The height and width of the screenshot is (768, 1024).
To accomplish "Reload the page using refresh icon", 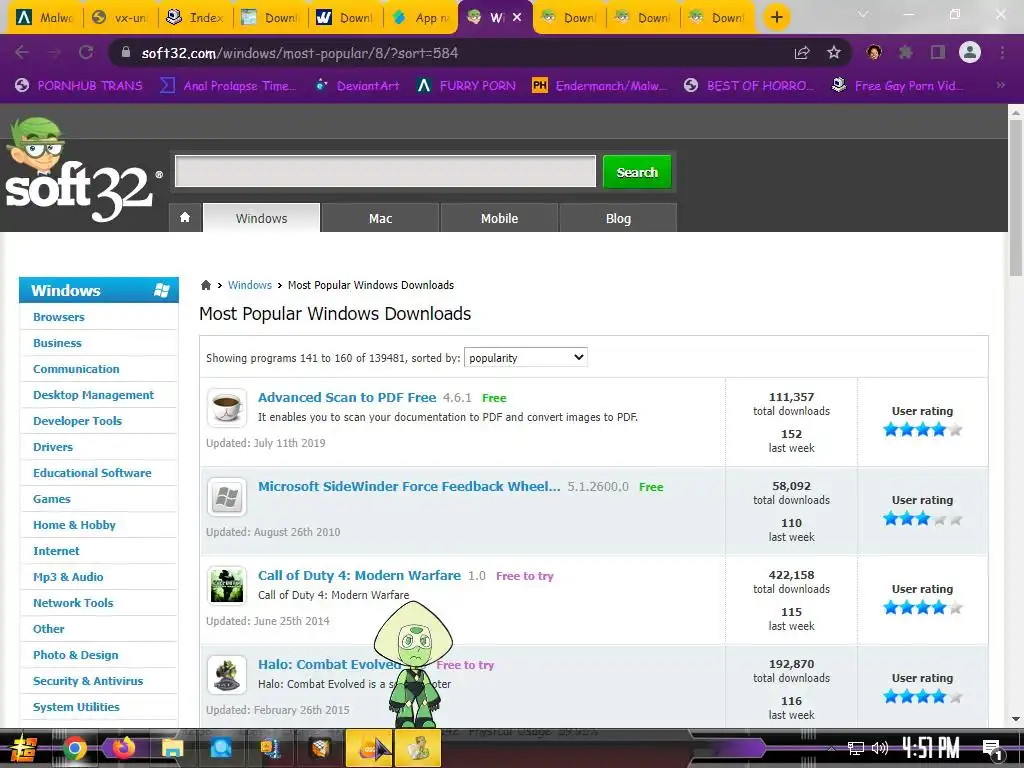I will [86, 53].
